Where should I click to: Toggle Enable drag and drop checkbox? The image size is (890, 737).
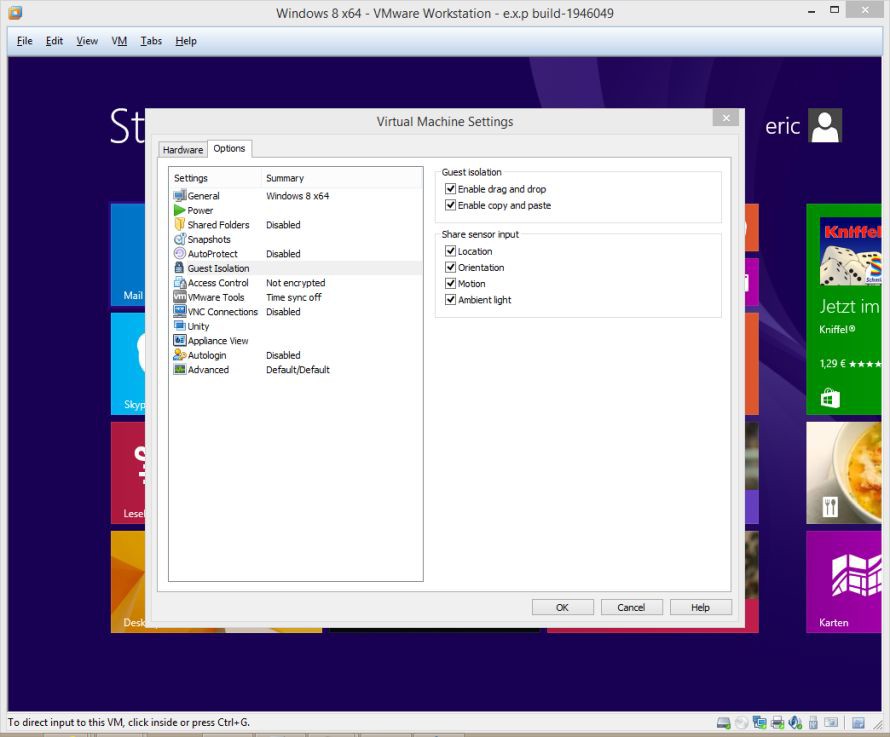(450, 189)
